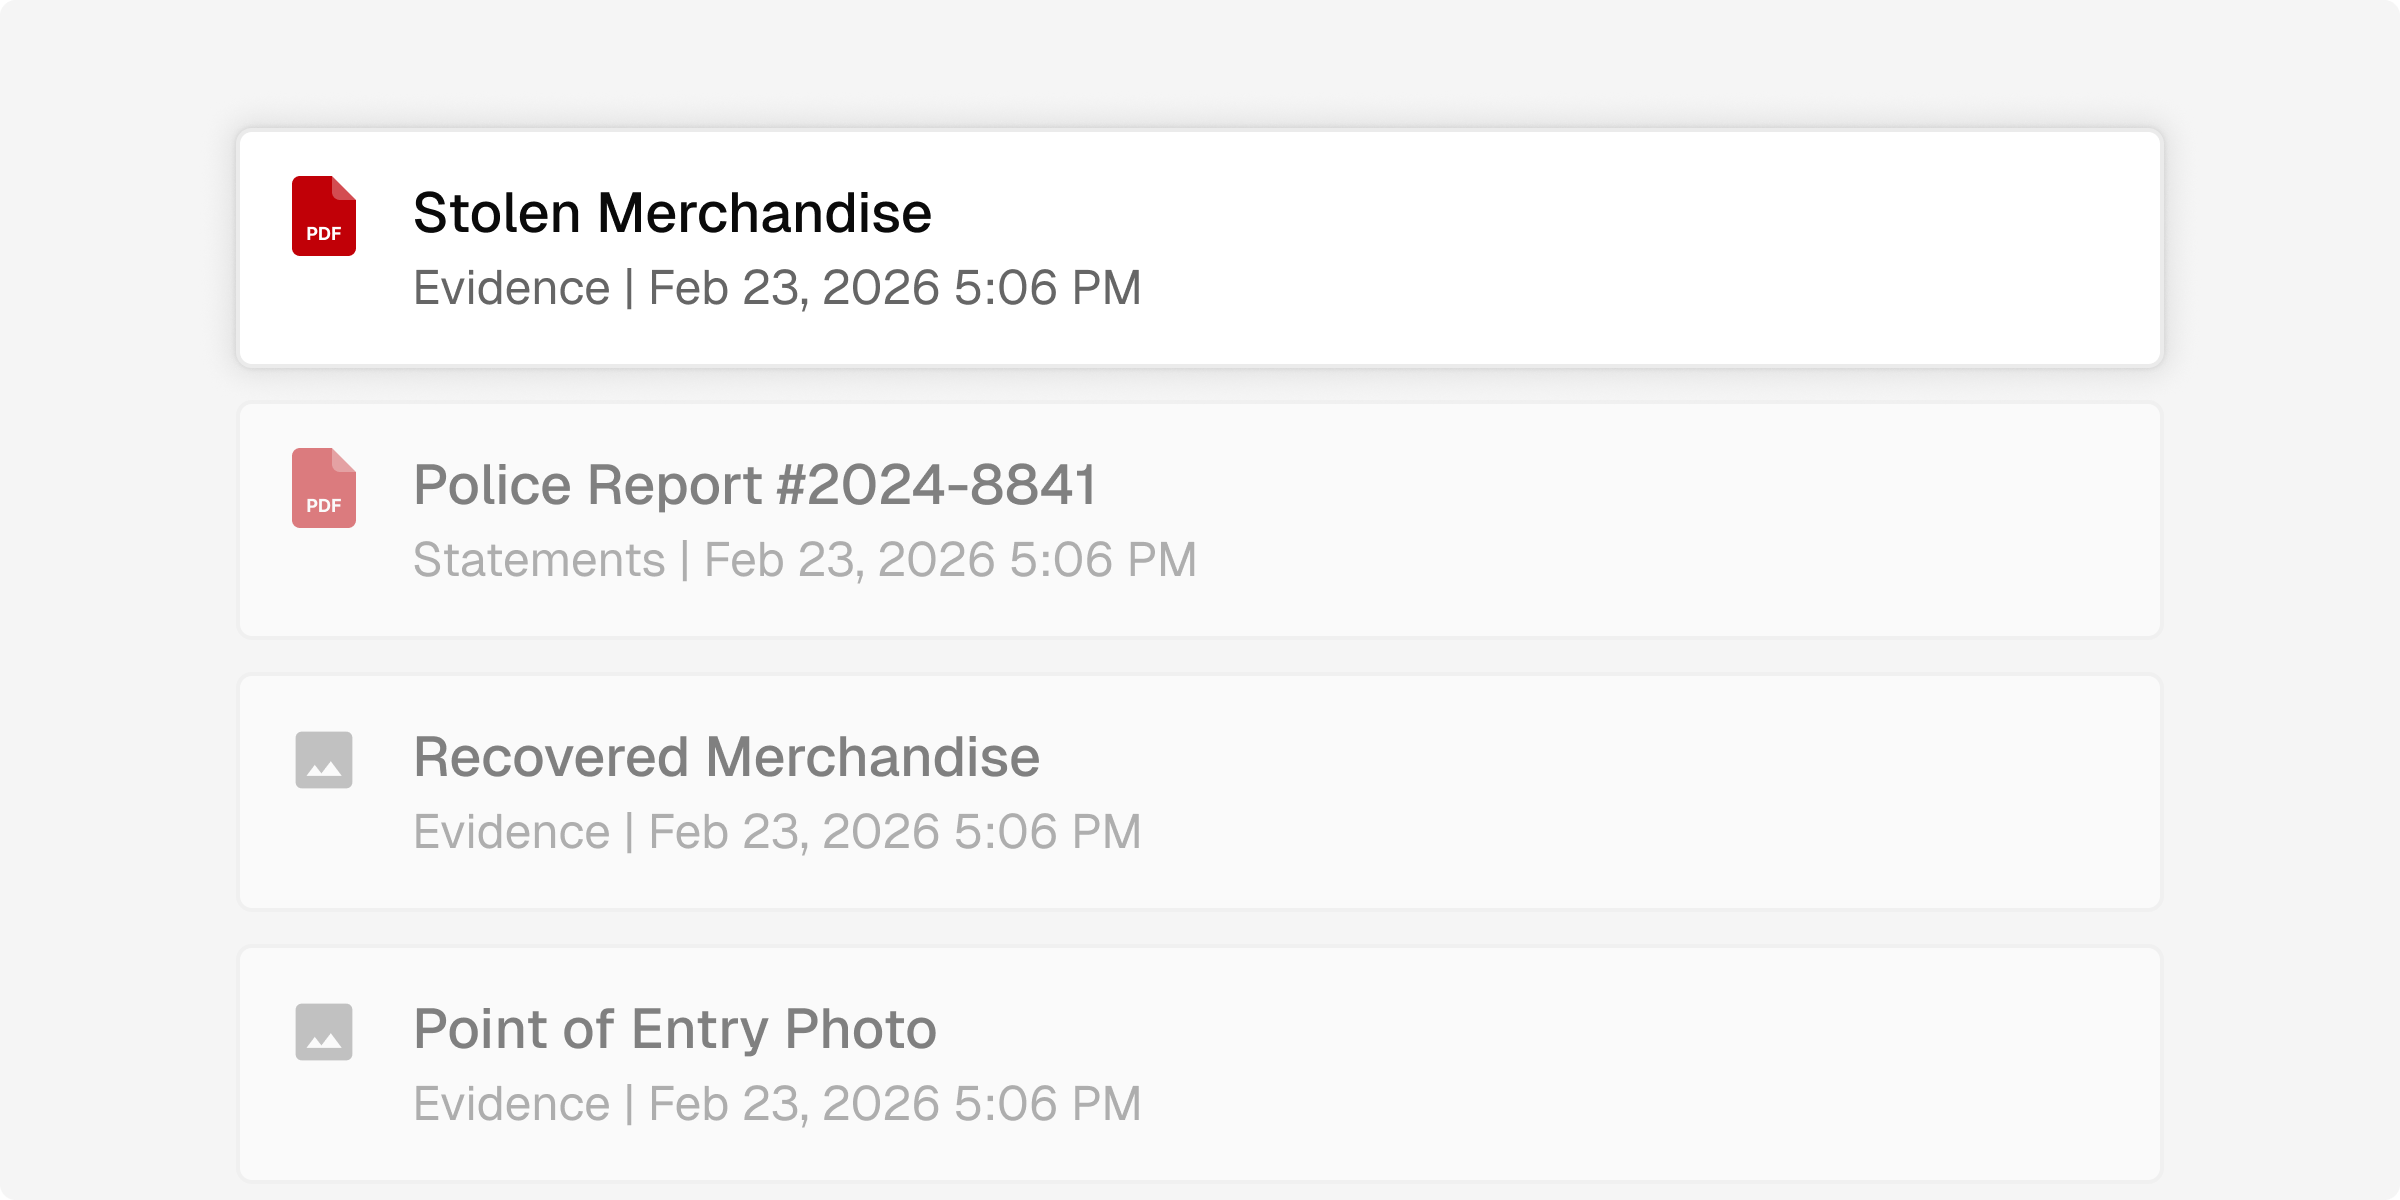Open the Police Report #2024-8841 title
The image size is (2400, 1200).
(755, 485)
